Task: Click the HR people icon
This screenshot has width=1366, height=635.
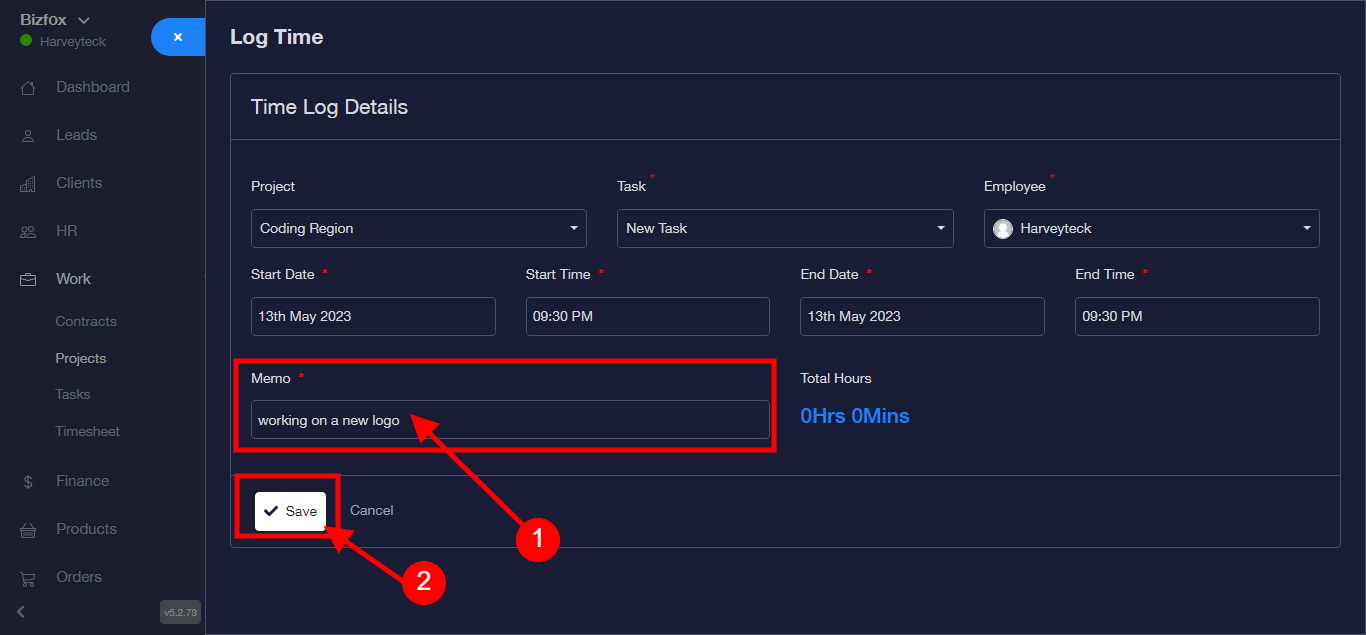Action: [x=28, y=232]
